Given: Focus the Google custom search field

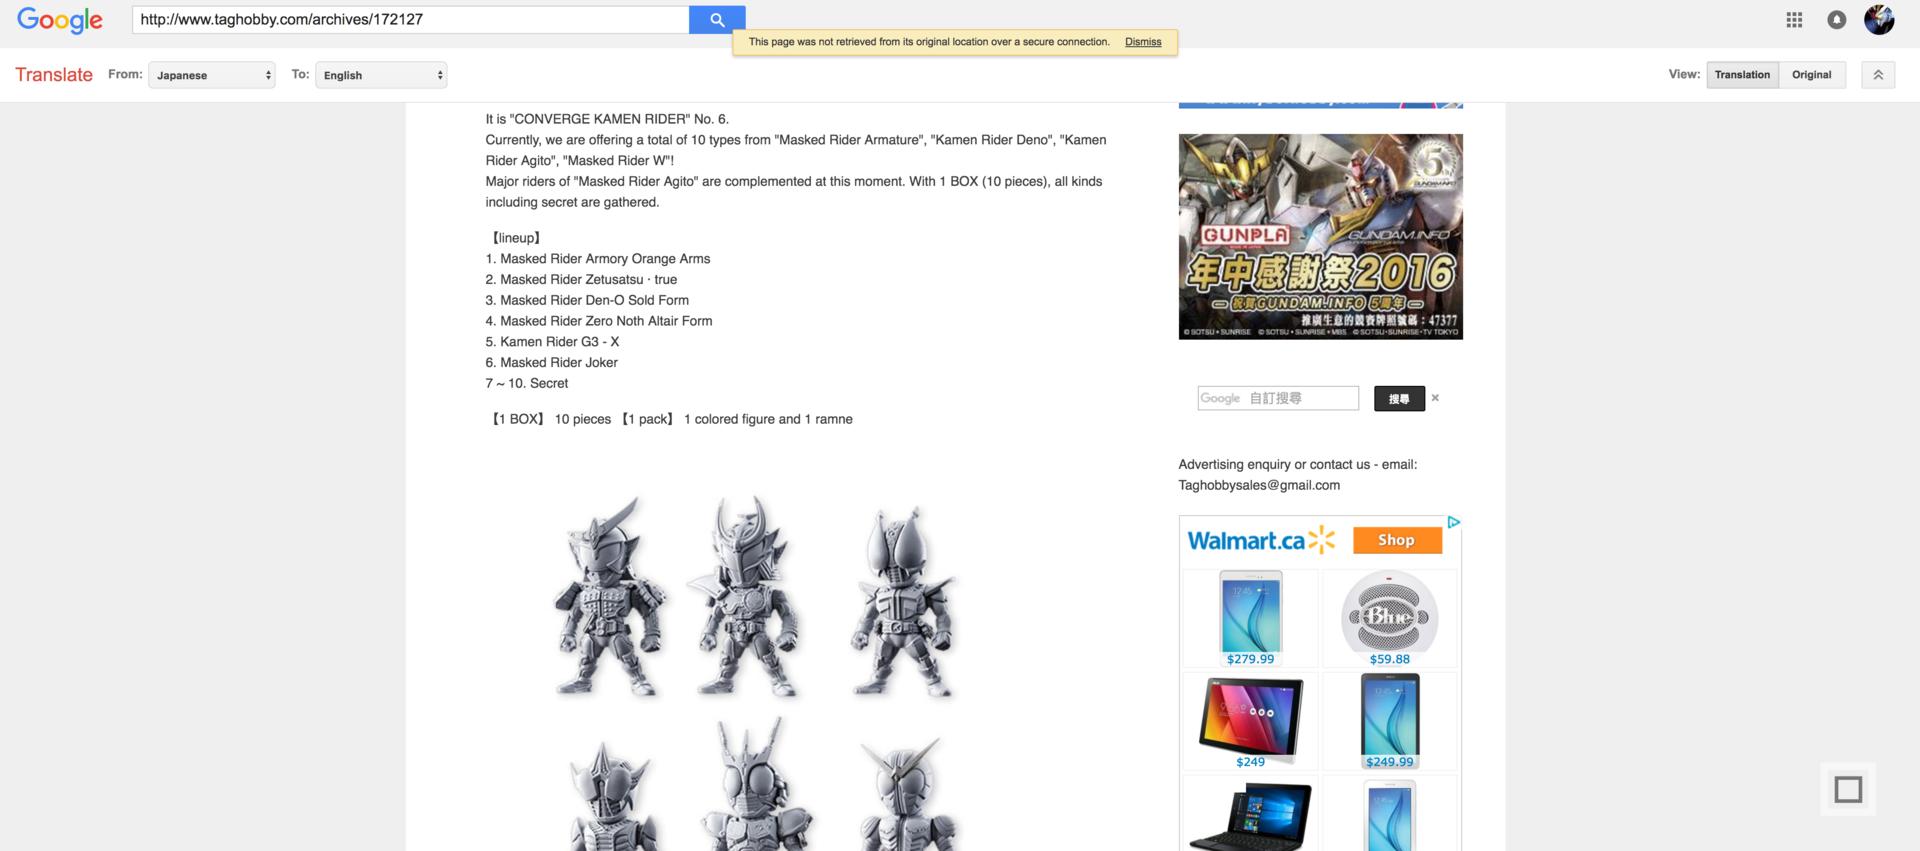Looking at the screenshot, I should (1278, 398).
